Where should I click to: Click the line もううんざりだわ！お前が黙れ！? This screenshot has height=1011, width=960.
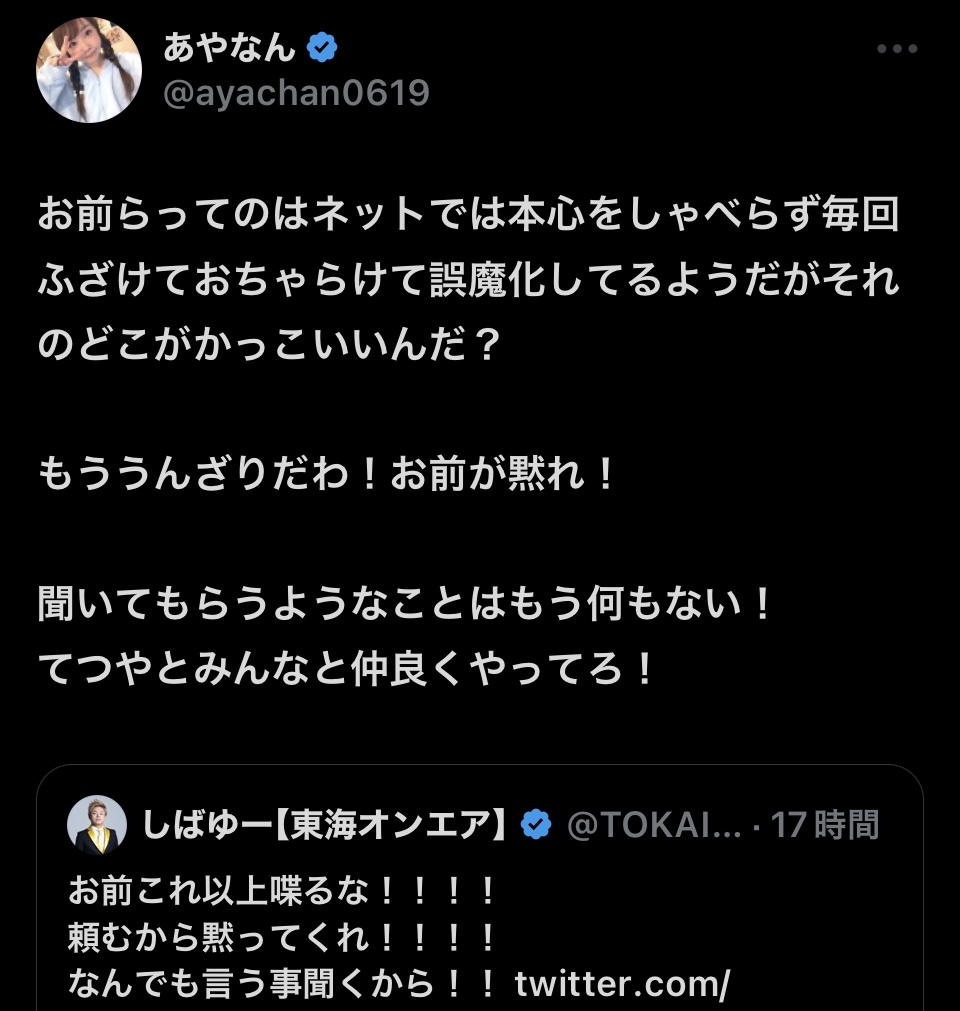pos(328,473)
